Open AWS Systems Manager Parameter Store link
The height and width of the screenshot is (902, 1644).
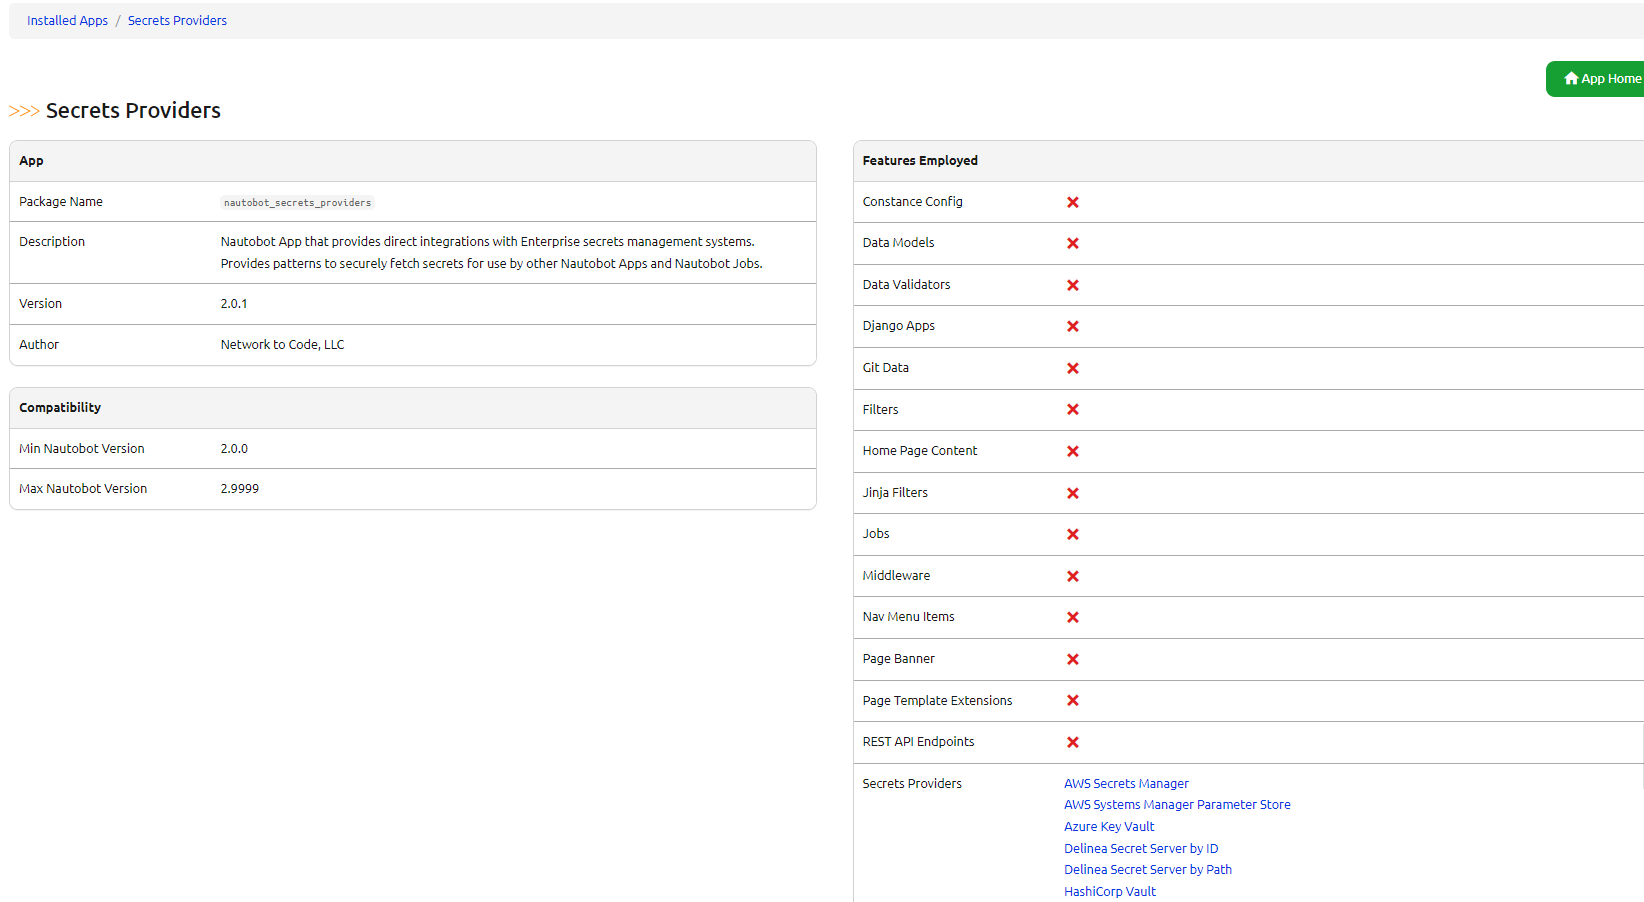1177,805
